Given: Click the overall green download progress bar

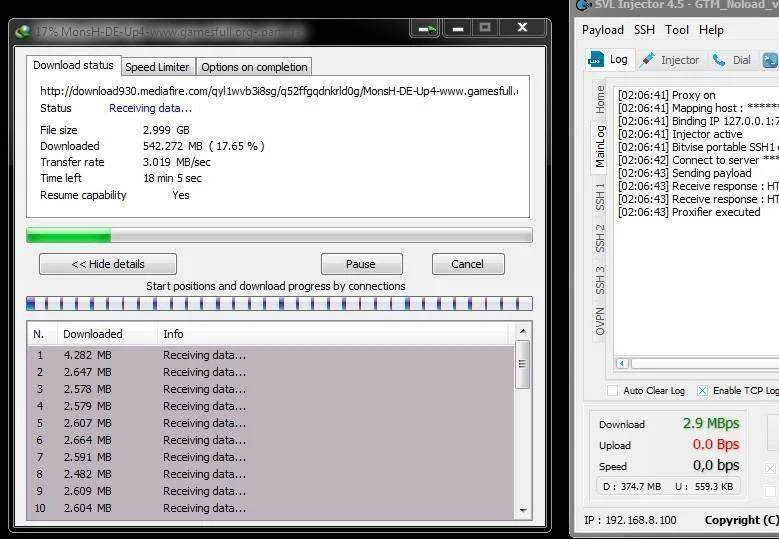Looking at the screenshot, I should [279, 235].
